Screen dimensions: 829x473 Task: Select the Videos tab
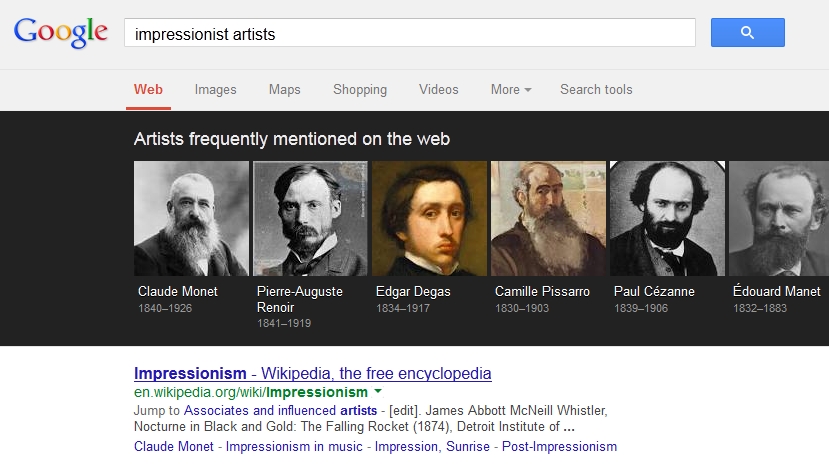click(x=438, y=90)
